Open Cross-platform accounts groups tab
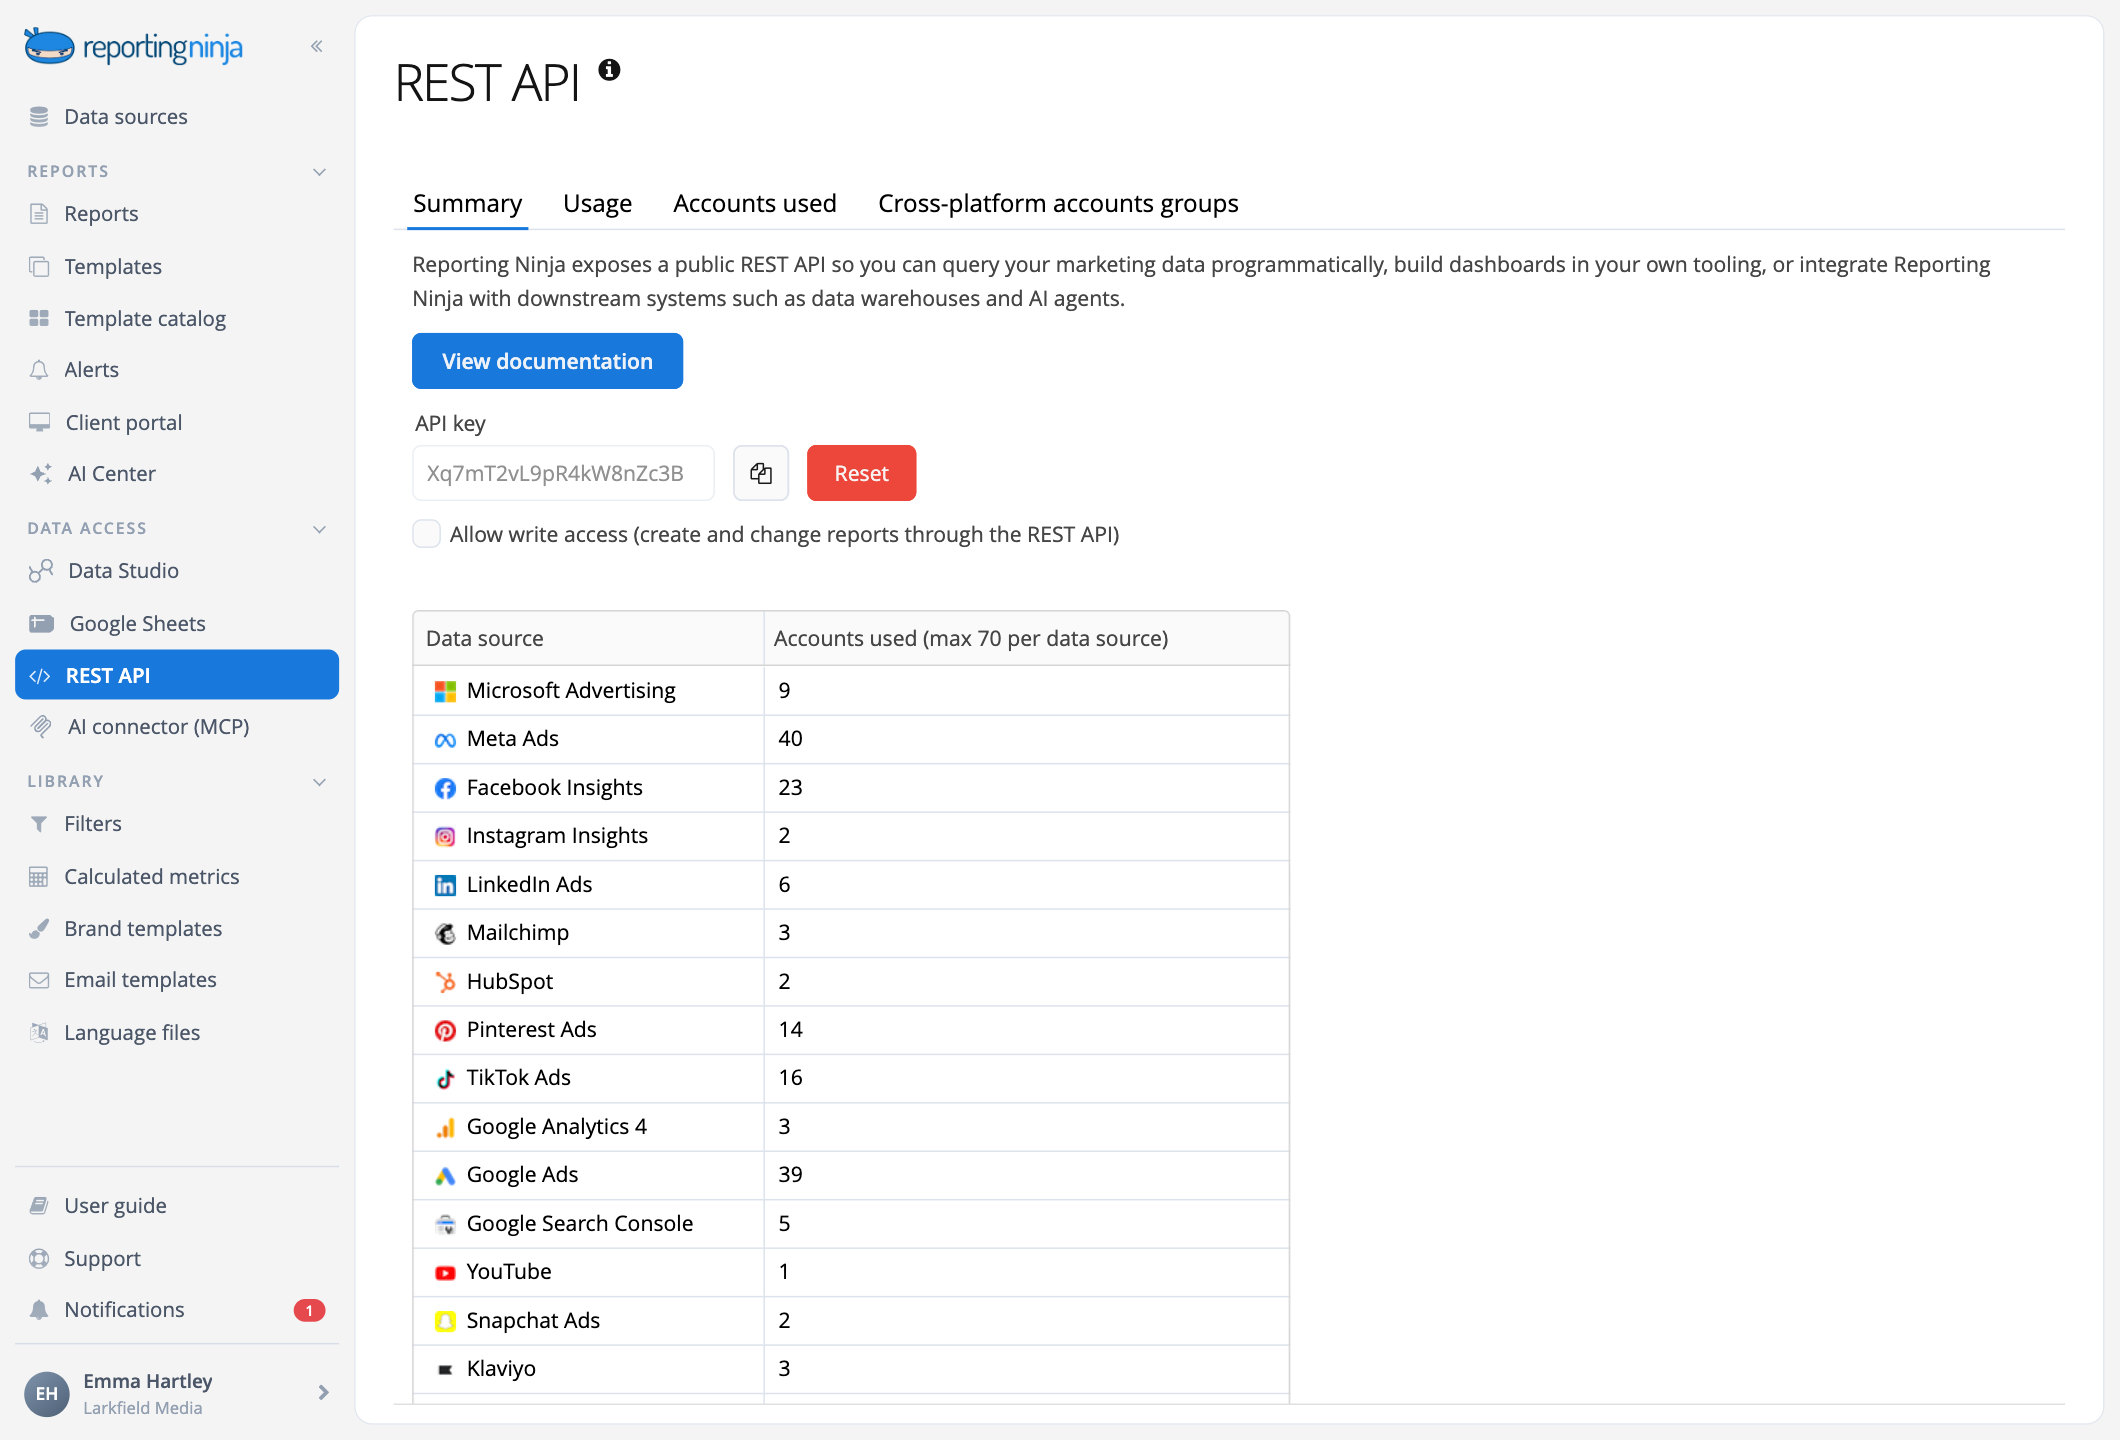Viewport: 2120px width, 1440px height. click(1058, 203)
